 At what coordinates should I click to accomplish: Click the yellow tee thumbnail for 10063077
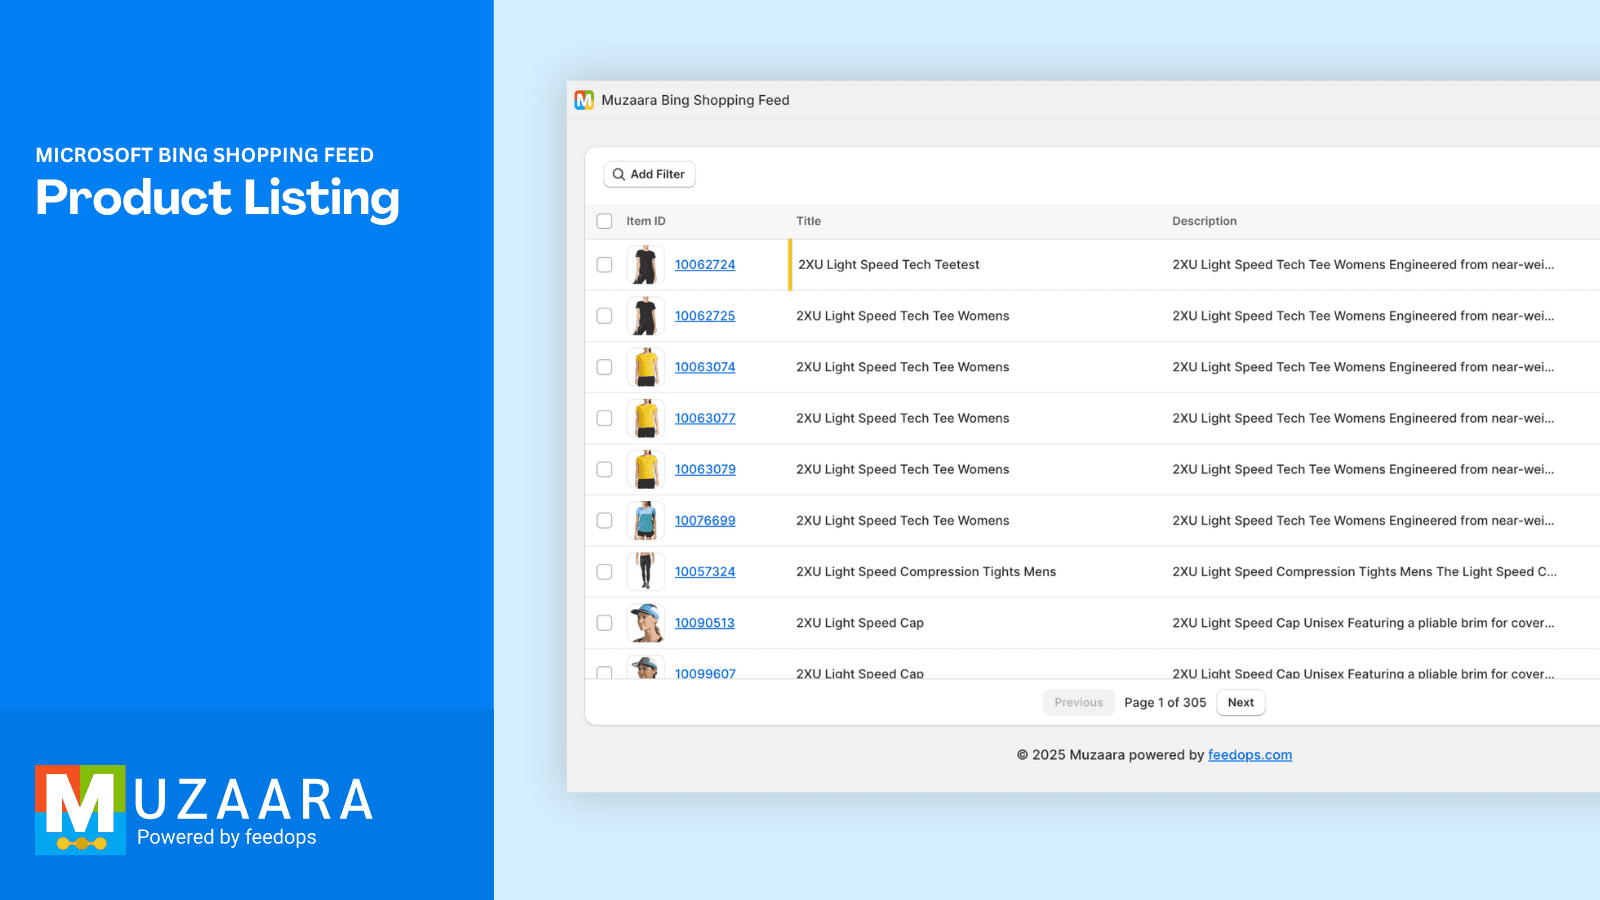point(645,418)
